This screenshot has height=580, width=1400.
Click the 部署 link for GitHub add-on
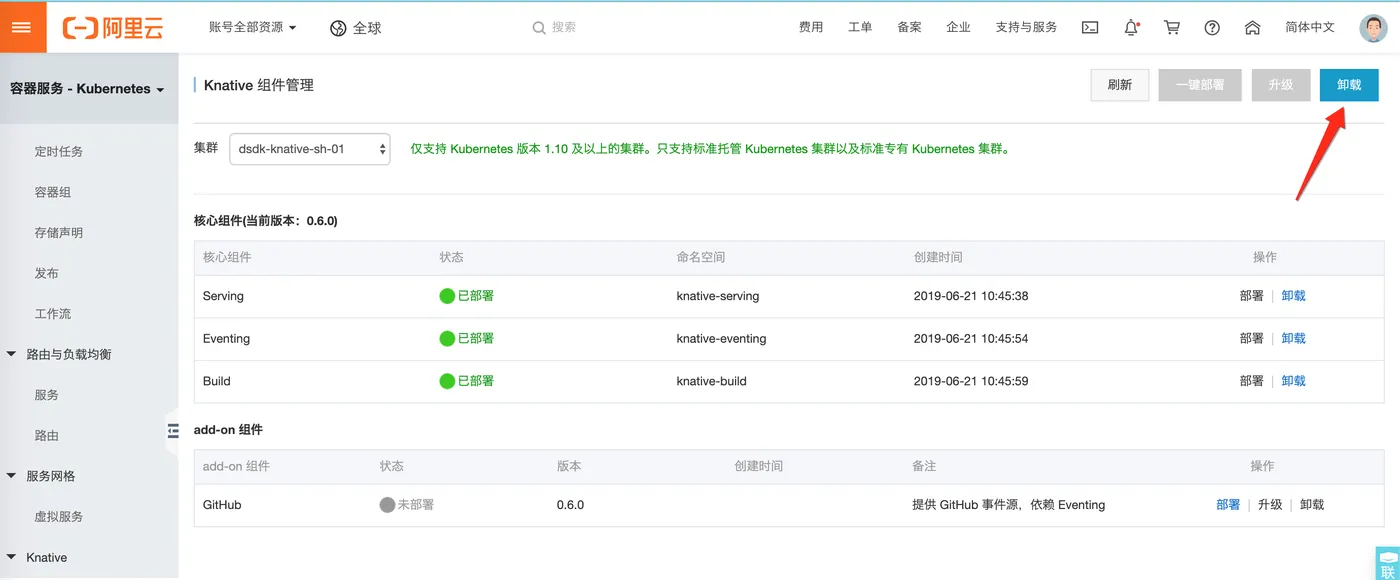1228,505
